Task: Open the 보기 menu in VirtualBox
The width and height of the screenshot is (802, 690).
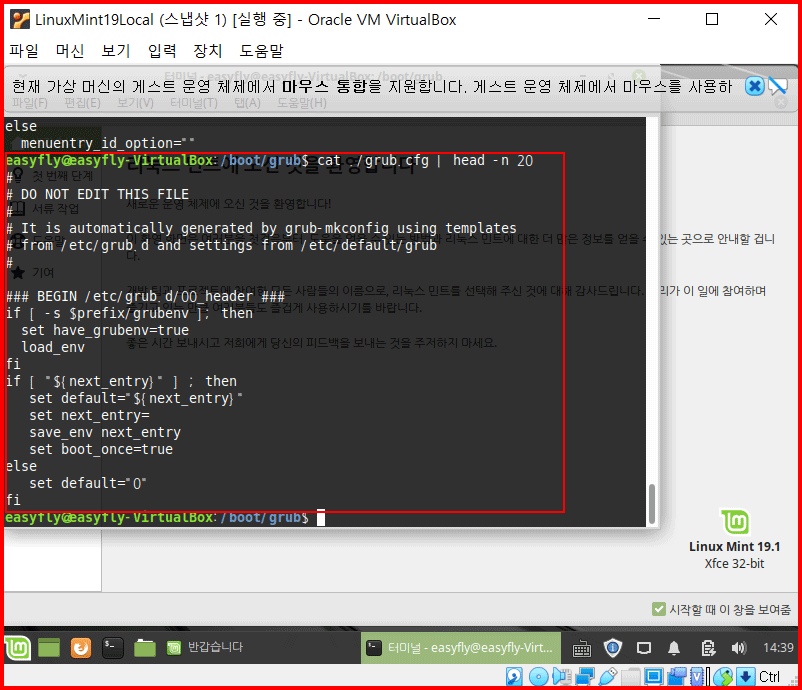Action: tap(116, 51)
